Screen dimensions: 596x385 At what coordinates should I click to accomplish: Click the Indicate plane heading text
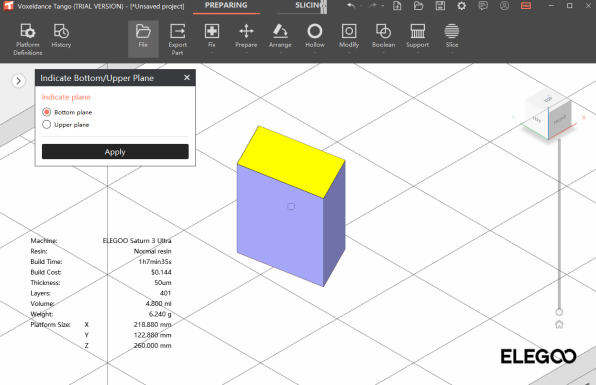(66, 97)
